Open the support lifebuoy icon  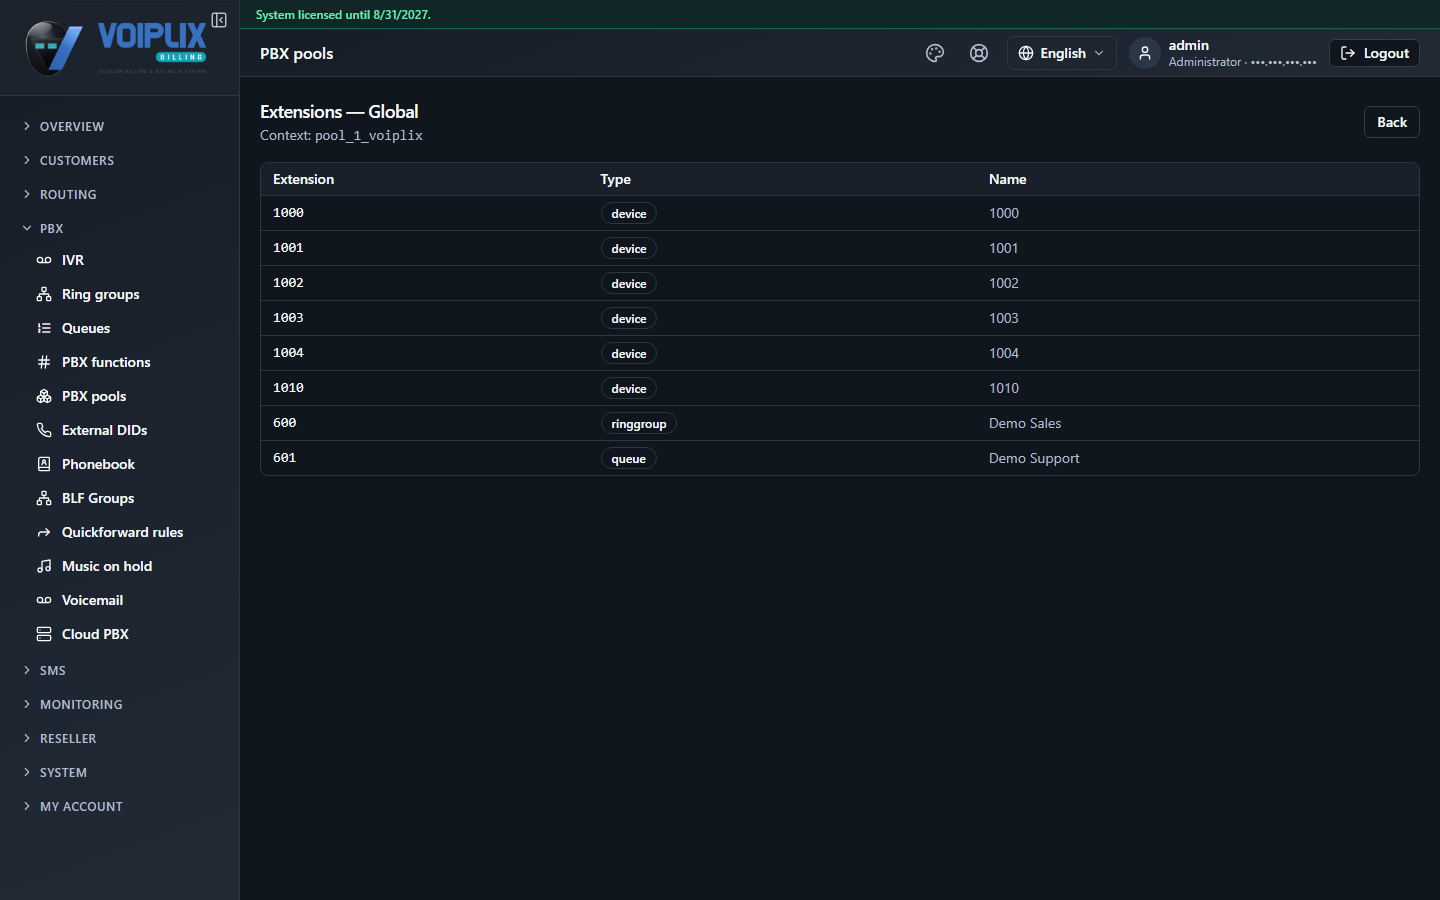pos(979,53)
